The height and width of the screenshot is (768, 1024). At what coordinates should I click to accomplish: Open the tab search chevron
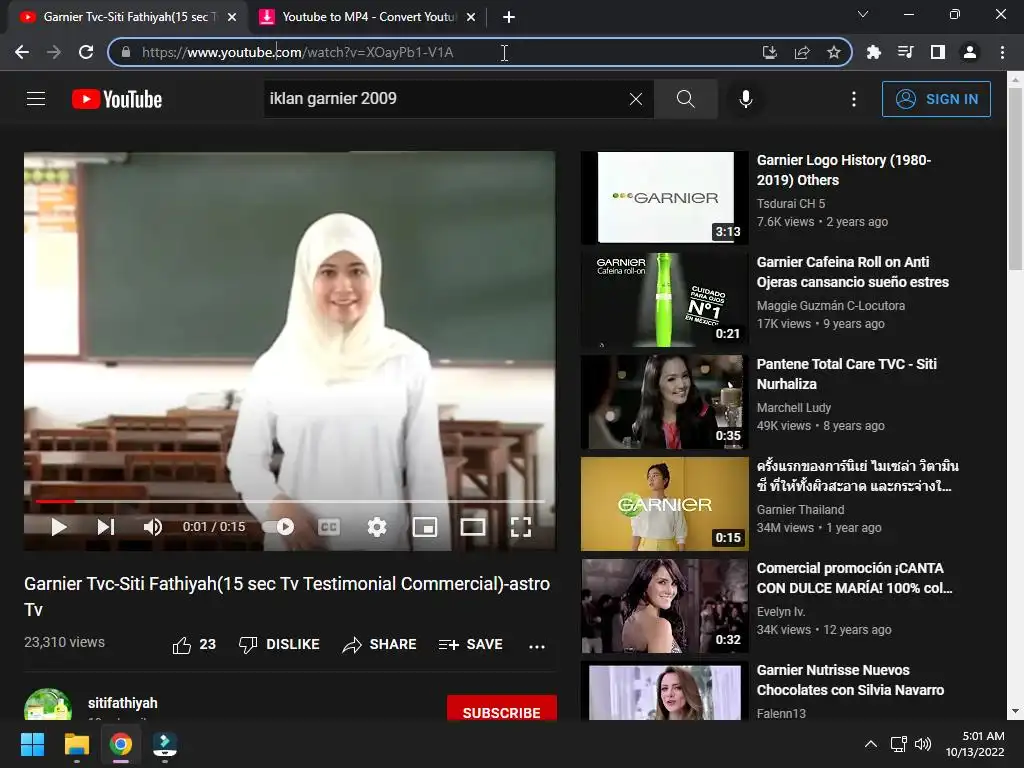click(863, 14)
